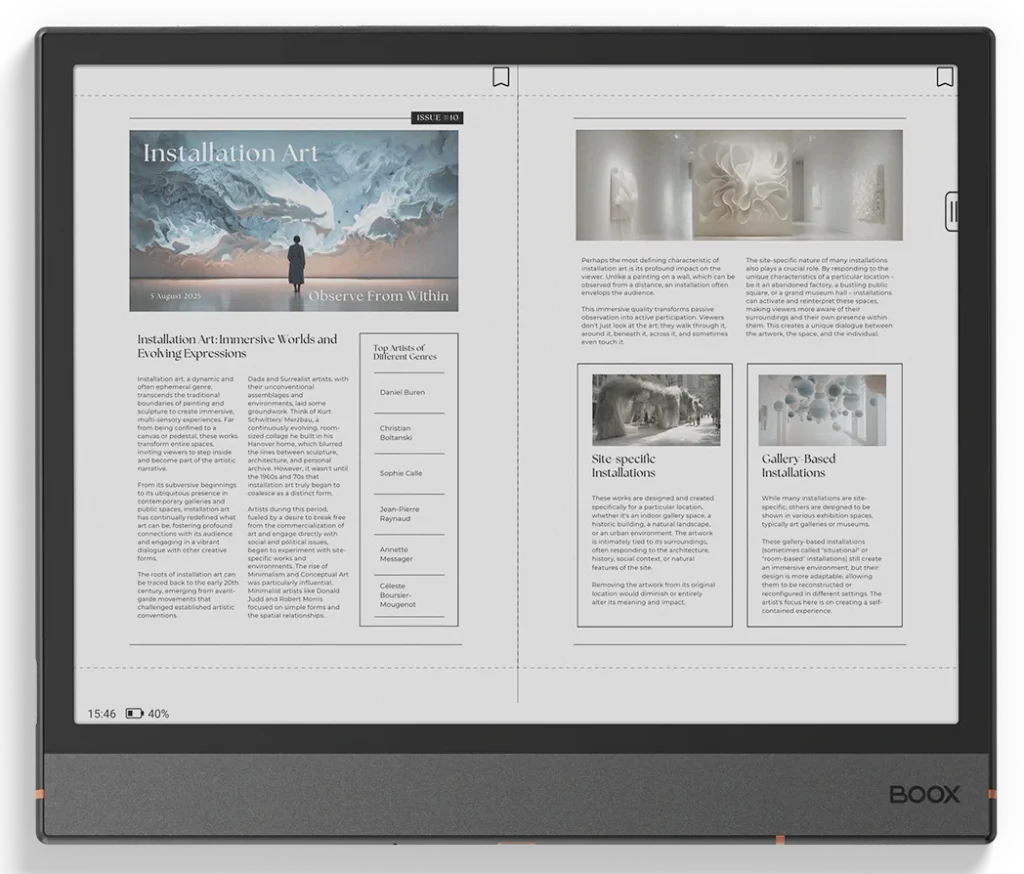Click the 15:46 clock in status bar
The height and width of the screenshot is (874, 1024).
tap(101, 714)
